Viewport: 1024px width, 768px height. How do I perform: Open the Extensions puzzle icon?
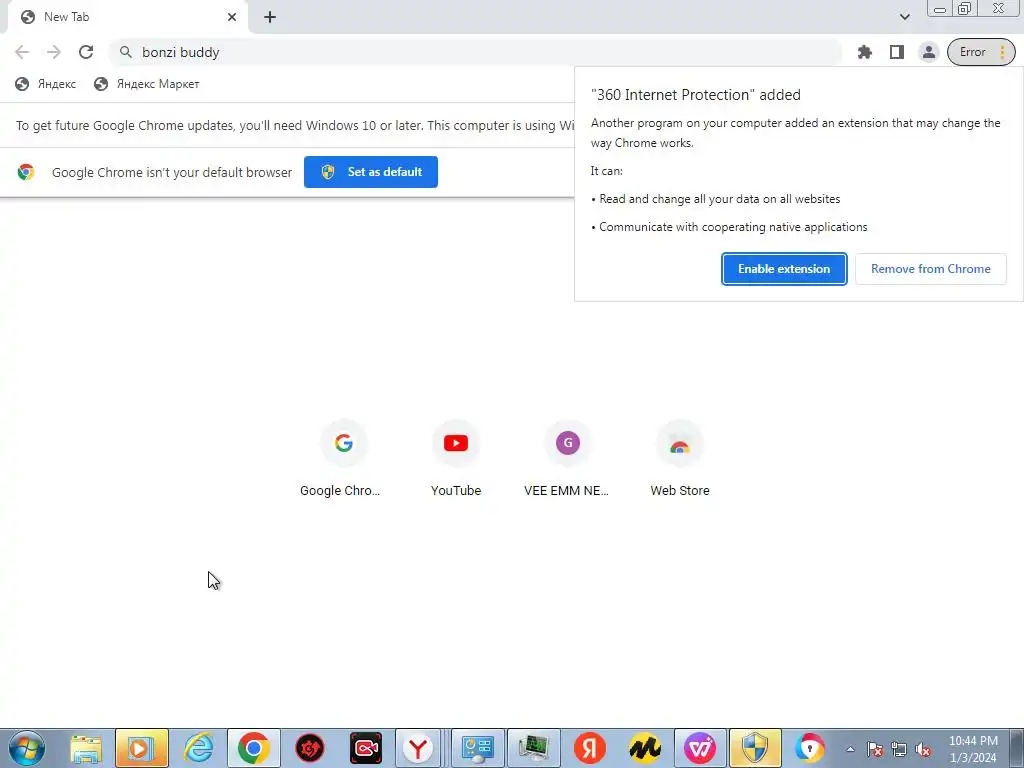(865, 52)
